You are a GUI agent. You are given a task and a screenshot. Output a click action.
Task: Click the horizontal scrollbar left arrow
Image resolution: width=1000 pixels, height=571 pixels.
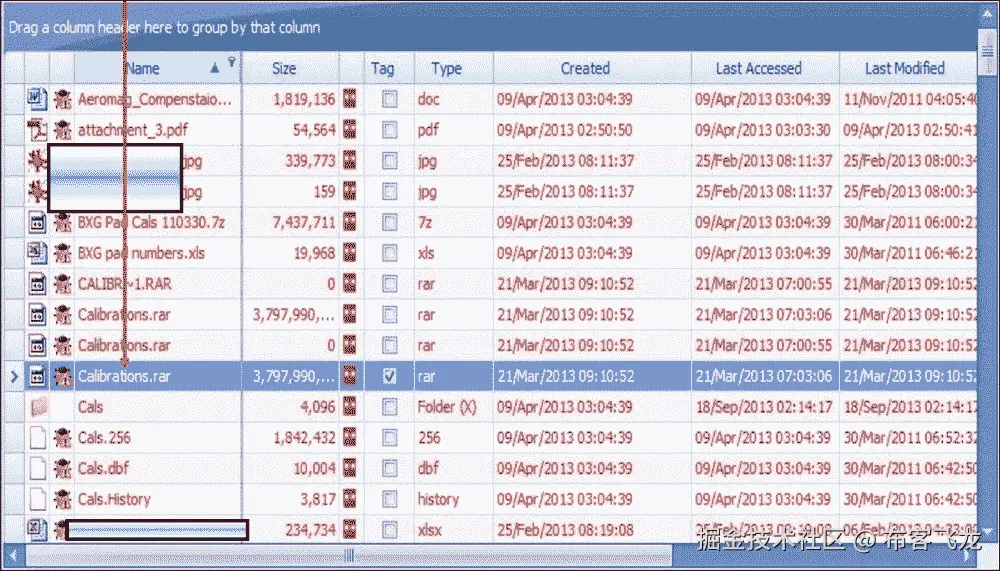click(x=14, y=556)
